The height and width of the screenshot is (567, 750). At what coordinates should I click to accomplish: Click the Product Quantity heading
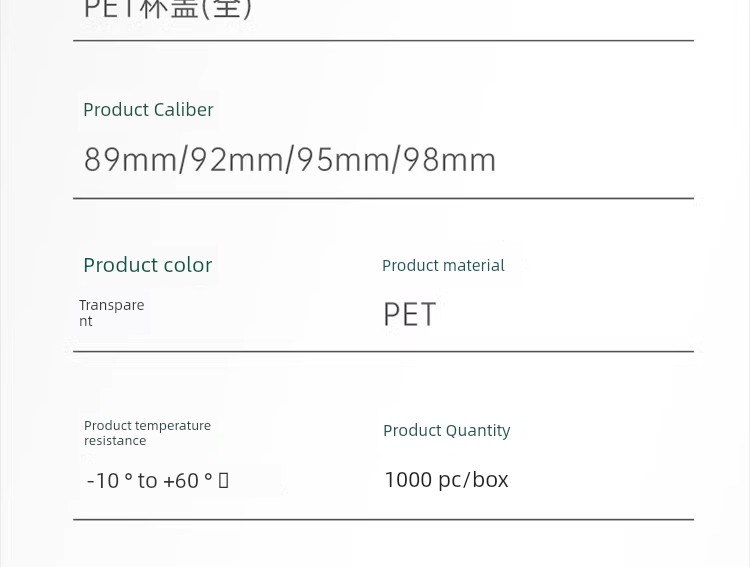click(447, 431)
